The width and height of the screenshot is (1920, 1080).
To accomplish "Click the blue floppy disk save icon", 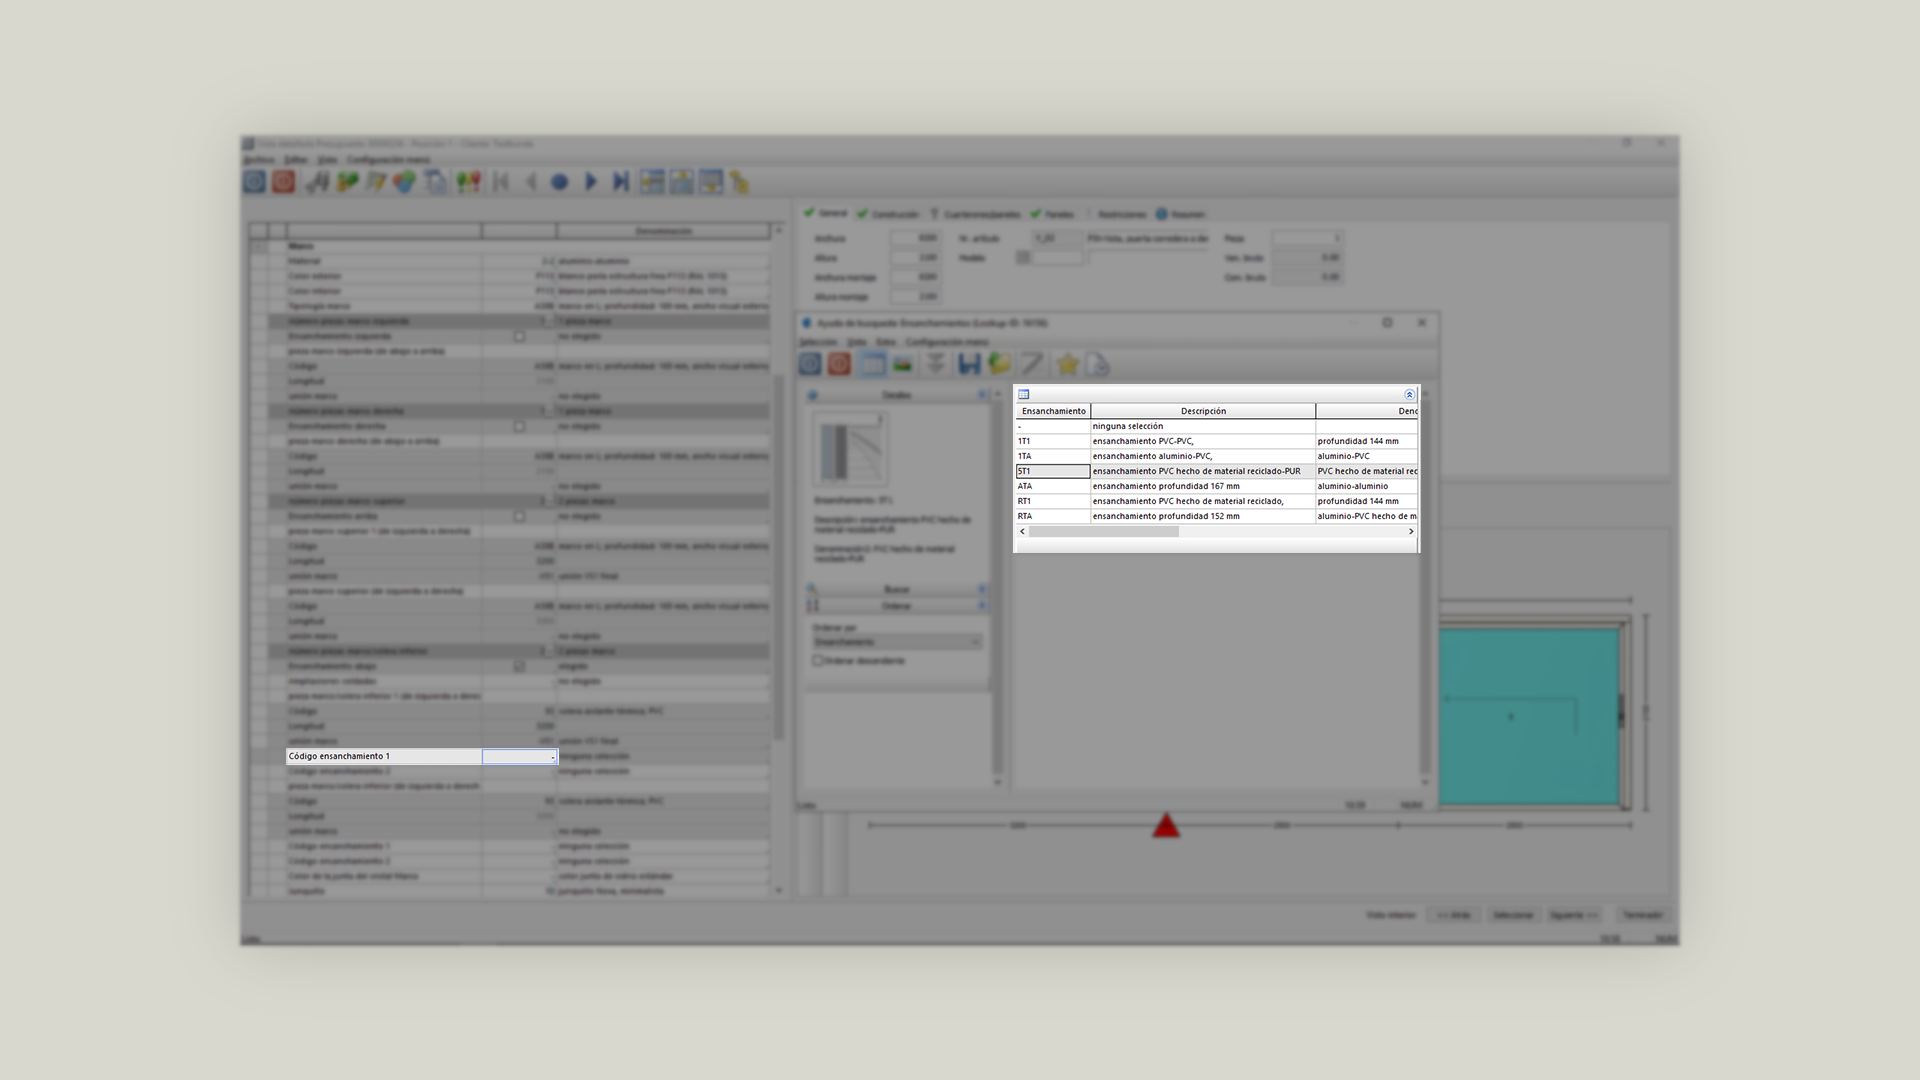I will click(968, 365).
